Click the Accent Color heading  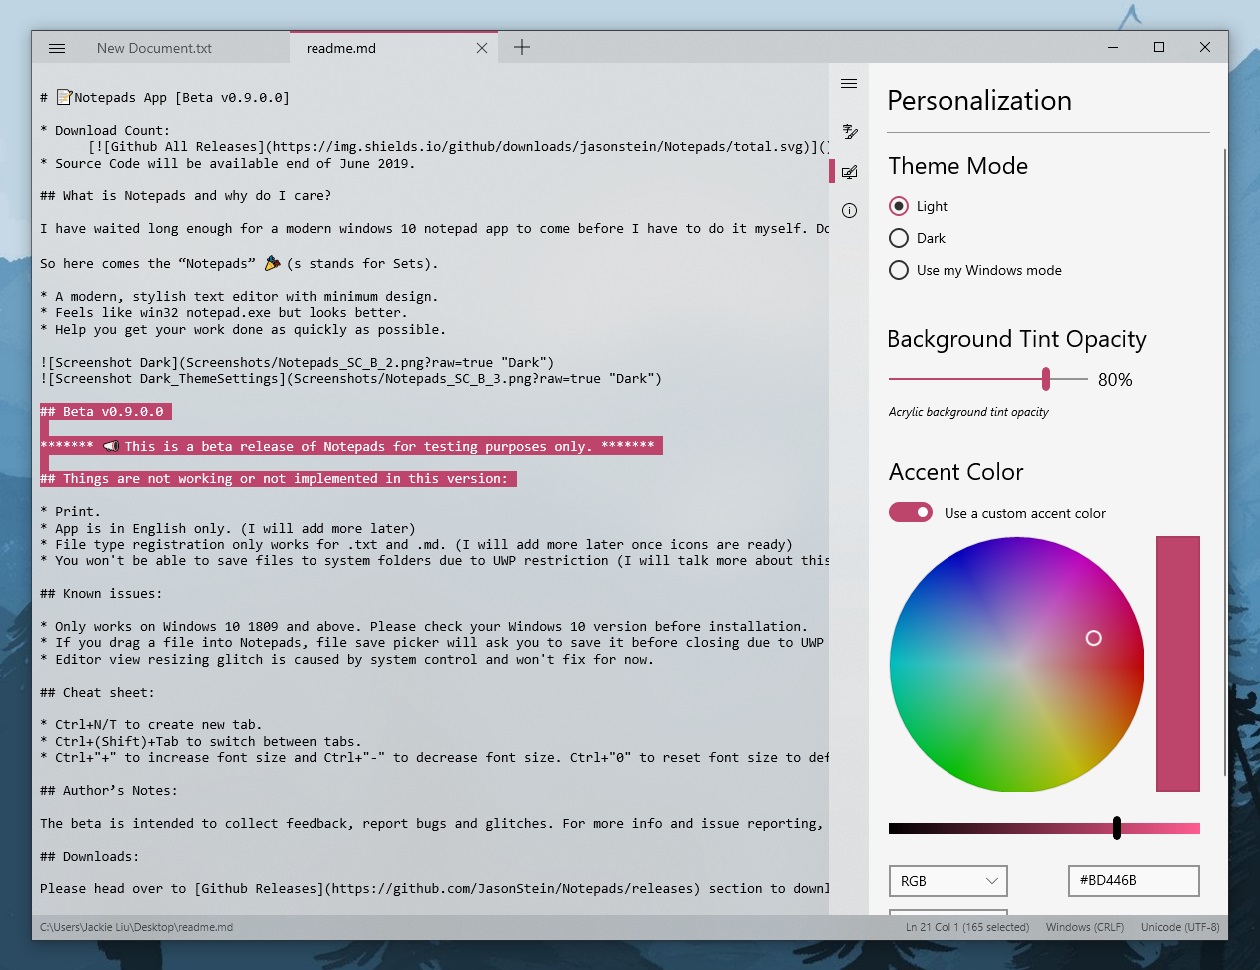coord(956,472)
